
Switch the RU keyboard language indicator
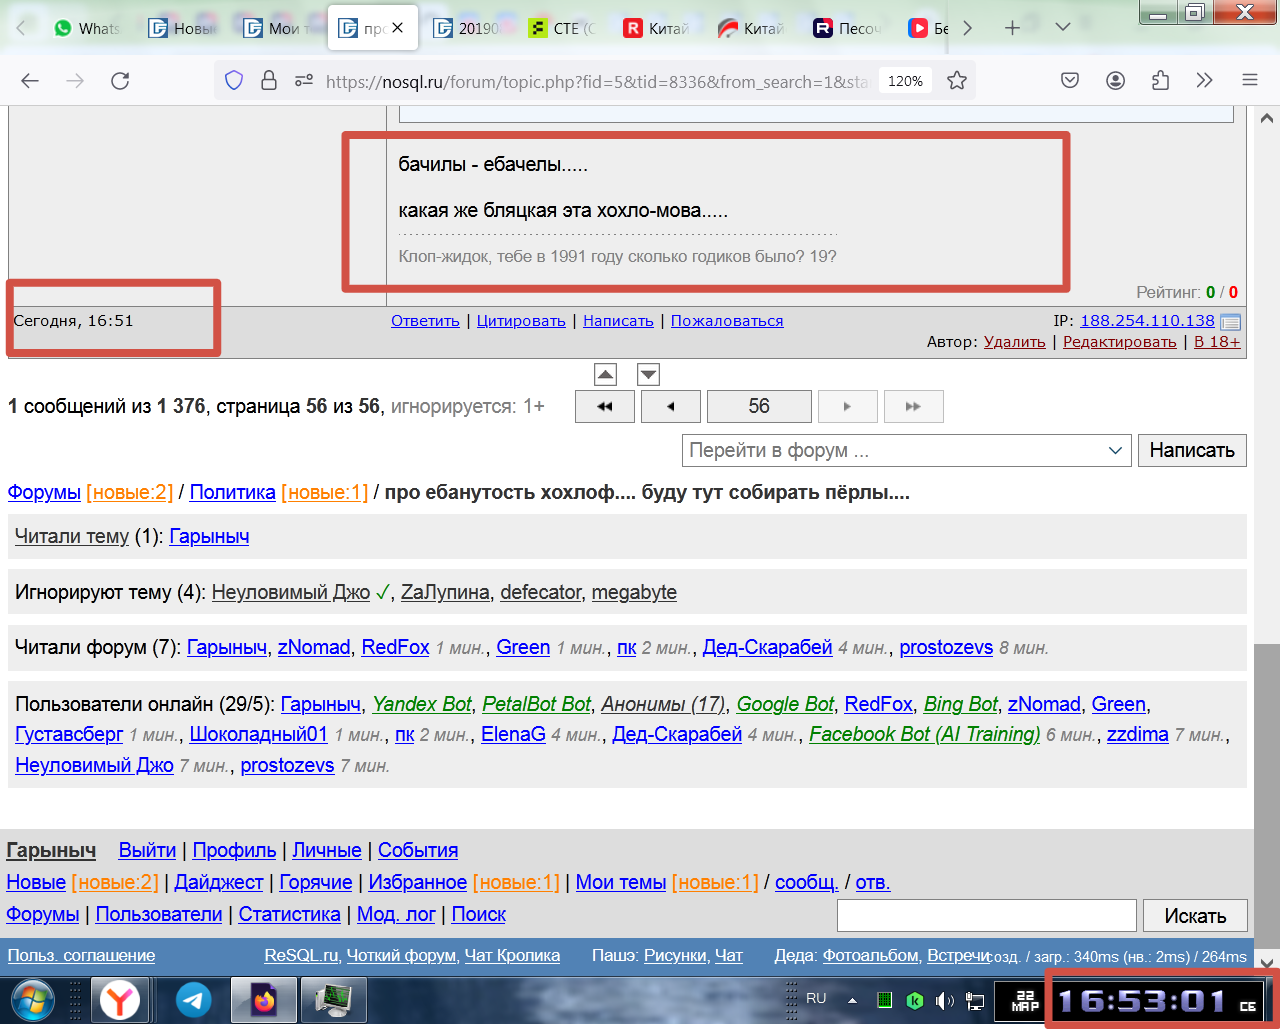coord(816,998)
